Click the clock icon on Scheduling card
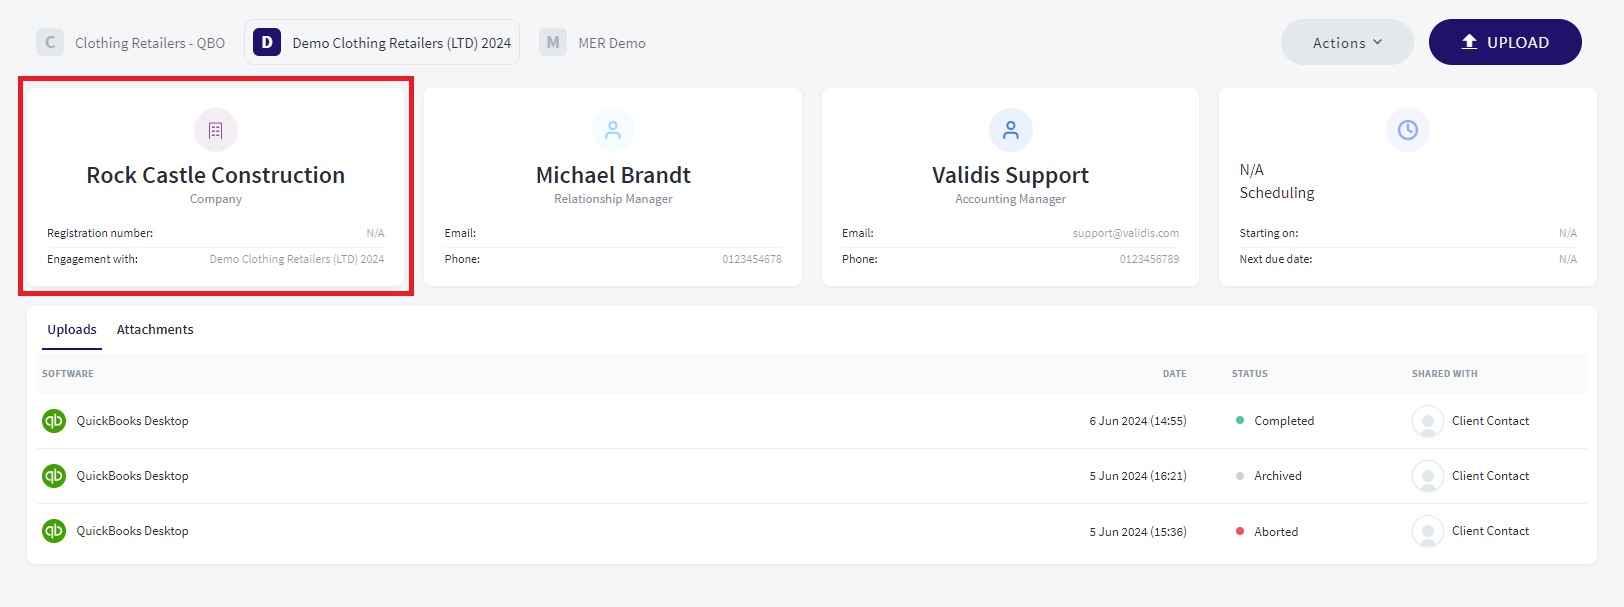 coord(1408,130)
